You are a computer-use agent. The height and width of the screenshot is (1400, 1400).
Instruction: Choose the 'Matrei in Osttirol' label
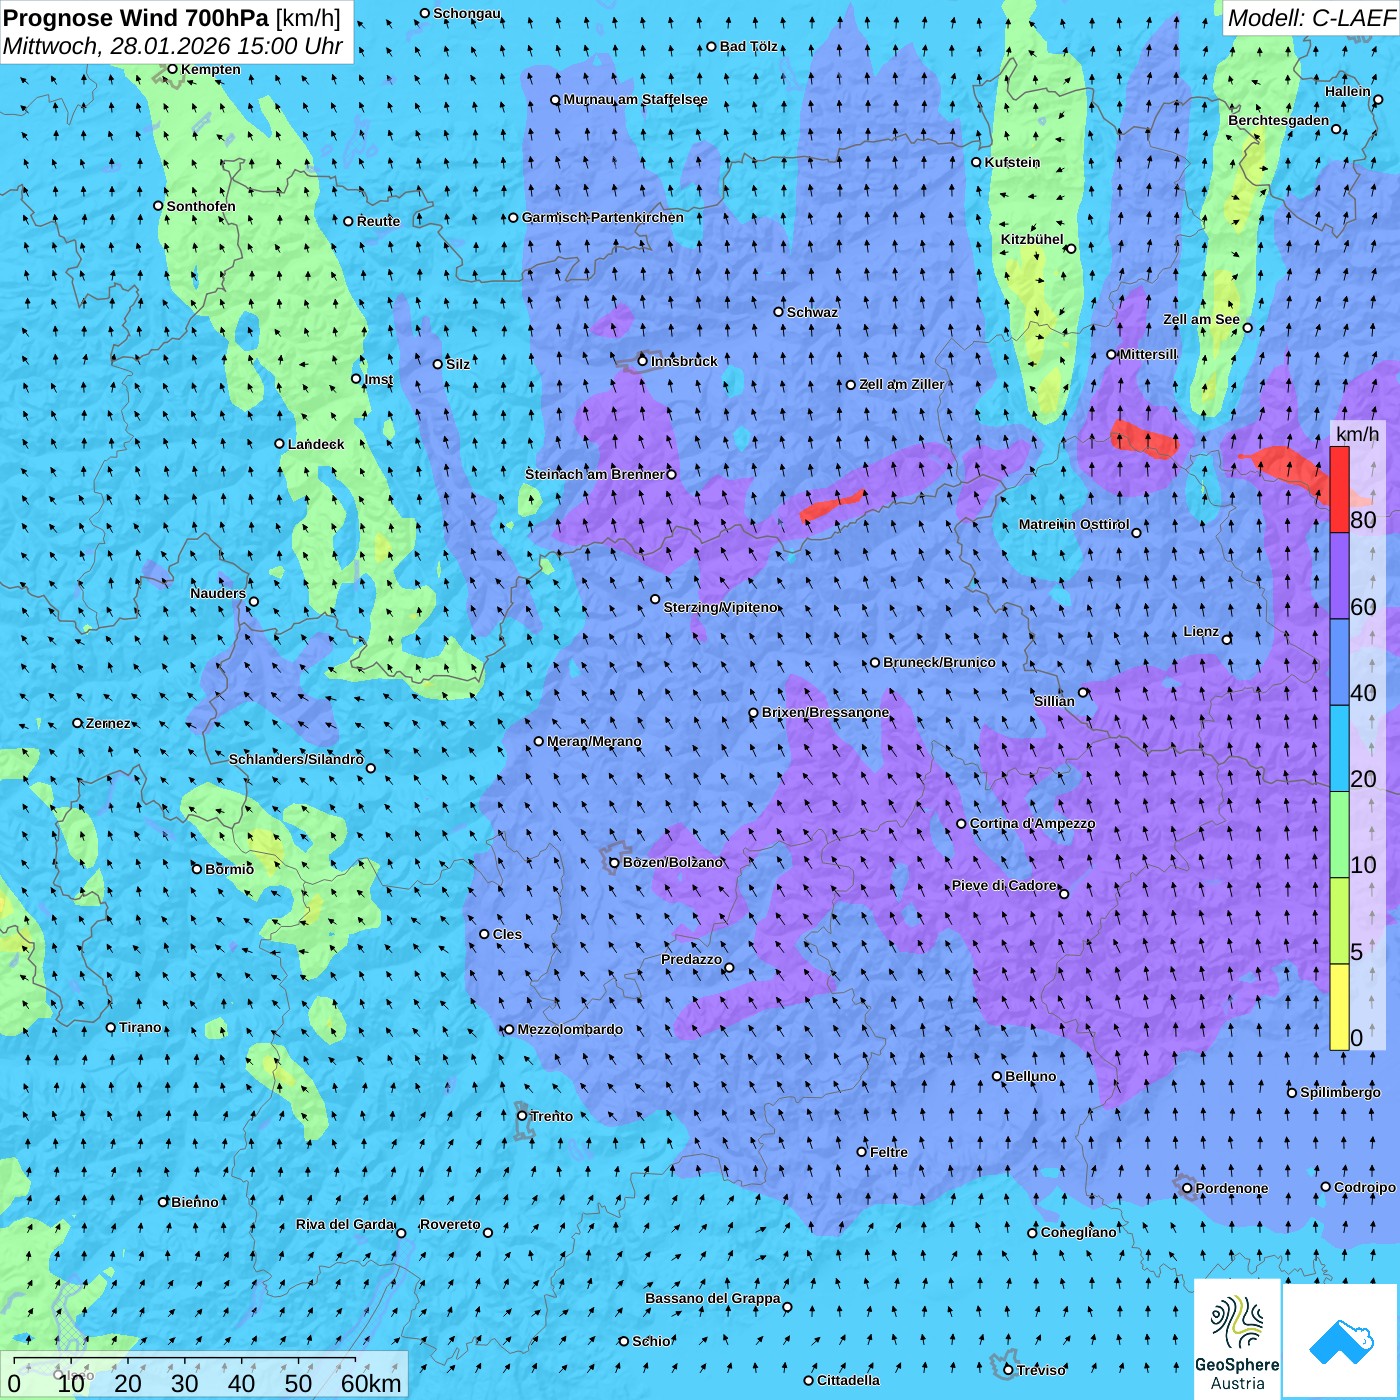[x=1074, y=524]
